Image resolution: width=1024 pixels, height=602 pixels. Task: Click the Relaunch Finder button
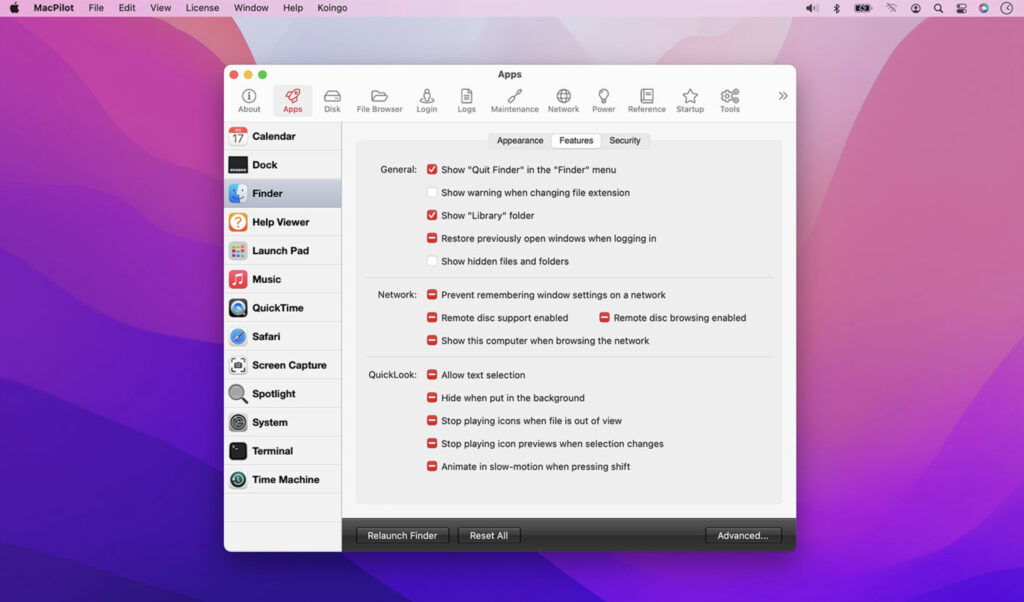coord(402,536)
